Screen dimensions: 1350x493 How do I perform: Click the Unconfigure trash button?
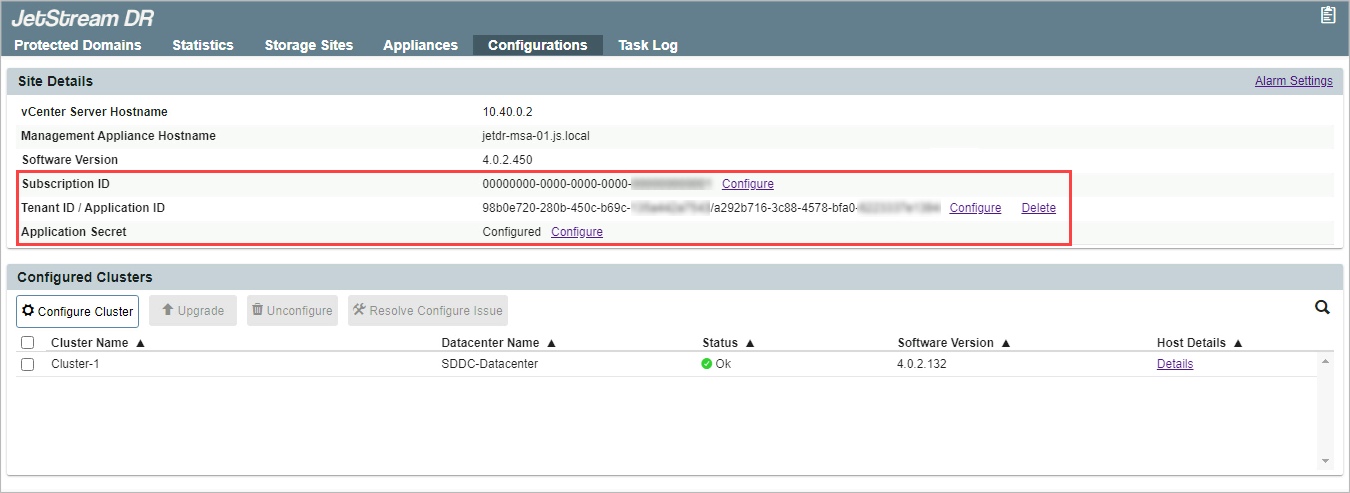point(292,311)
